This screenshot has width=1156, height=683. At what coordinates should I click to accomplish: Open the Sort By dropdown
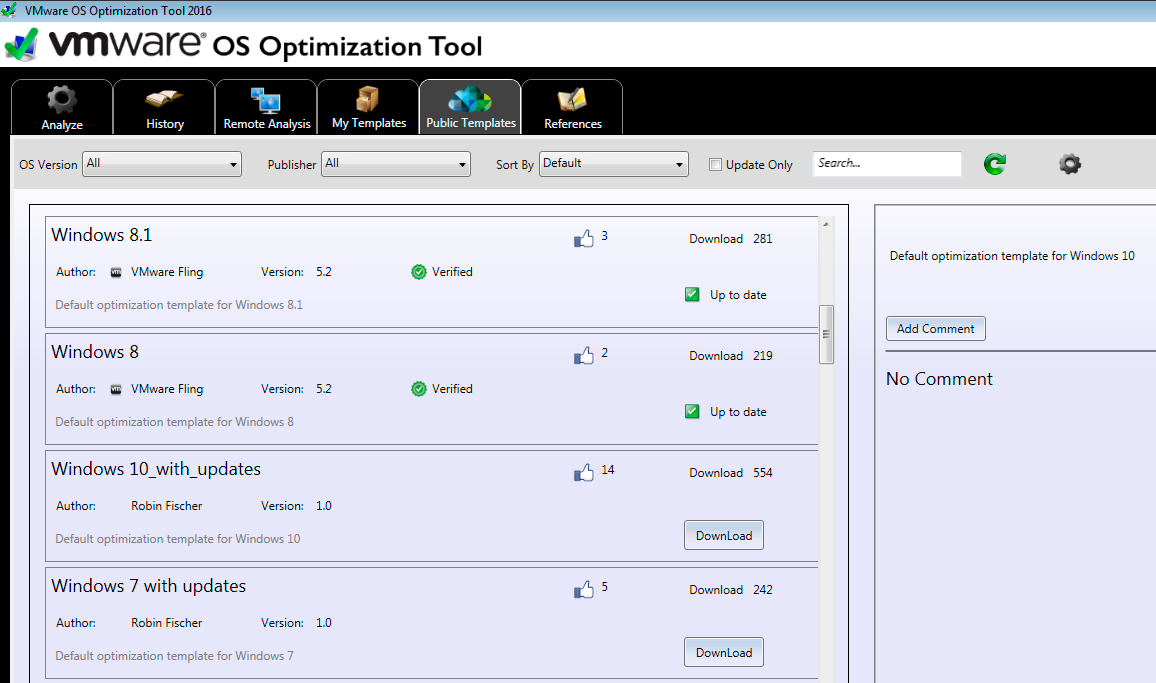pyautogui.click(x=613, y=164)
